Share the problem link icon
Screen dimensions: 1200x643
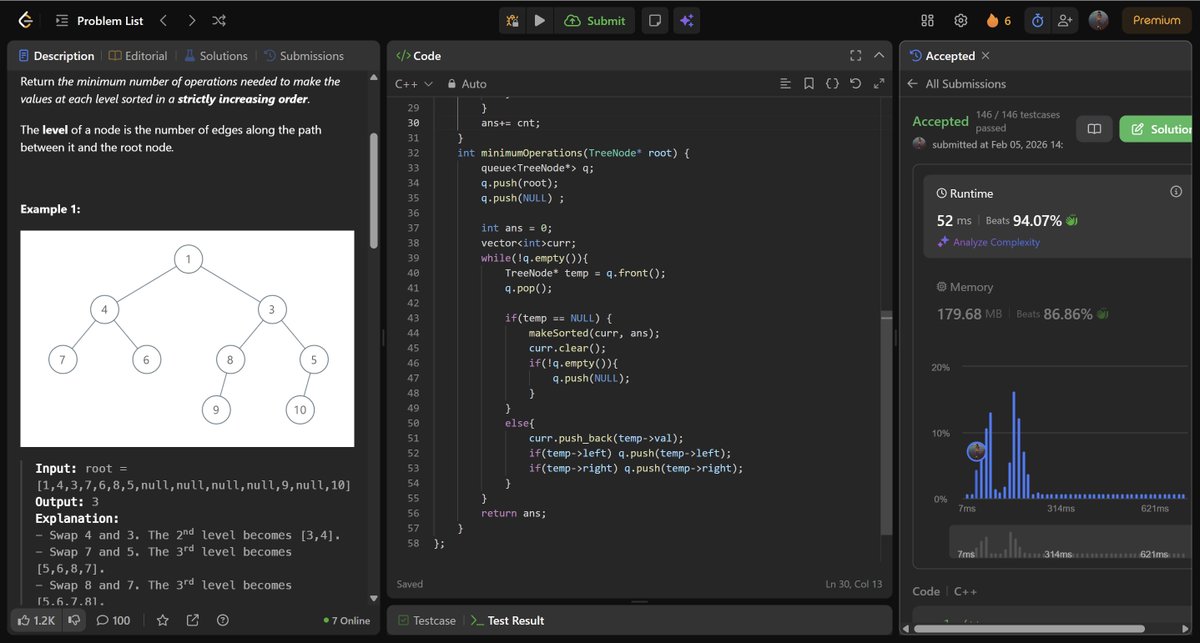[192, 620]
